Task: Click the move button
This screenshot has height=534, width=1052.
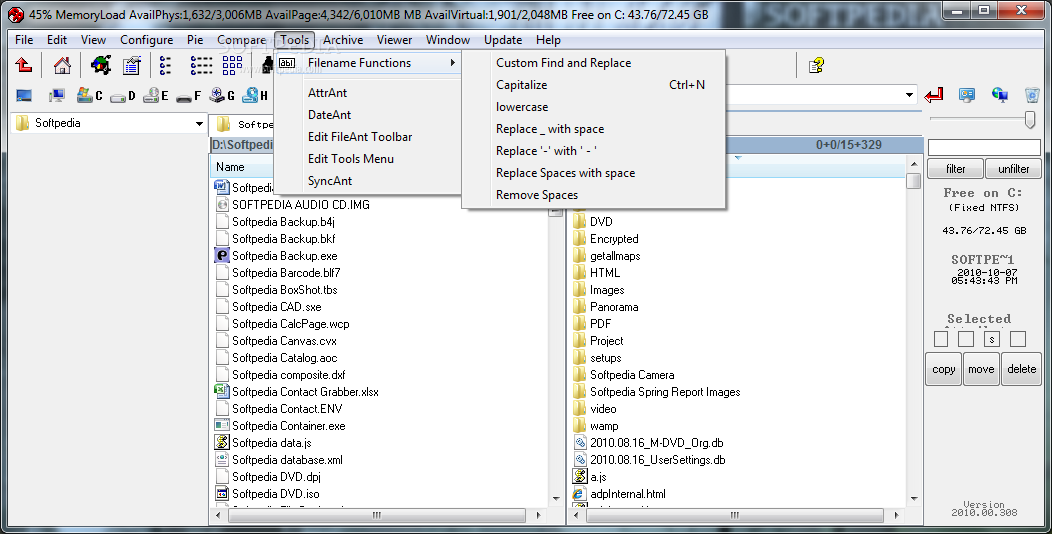Action: tap(981, 369)
